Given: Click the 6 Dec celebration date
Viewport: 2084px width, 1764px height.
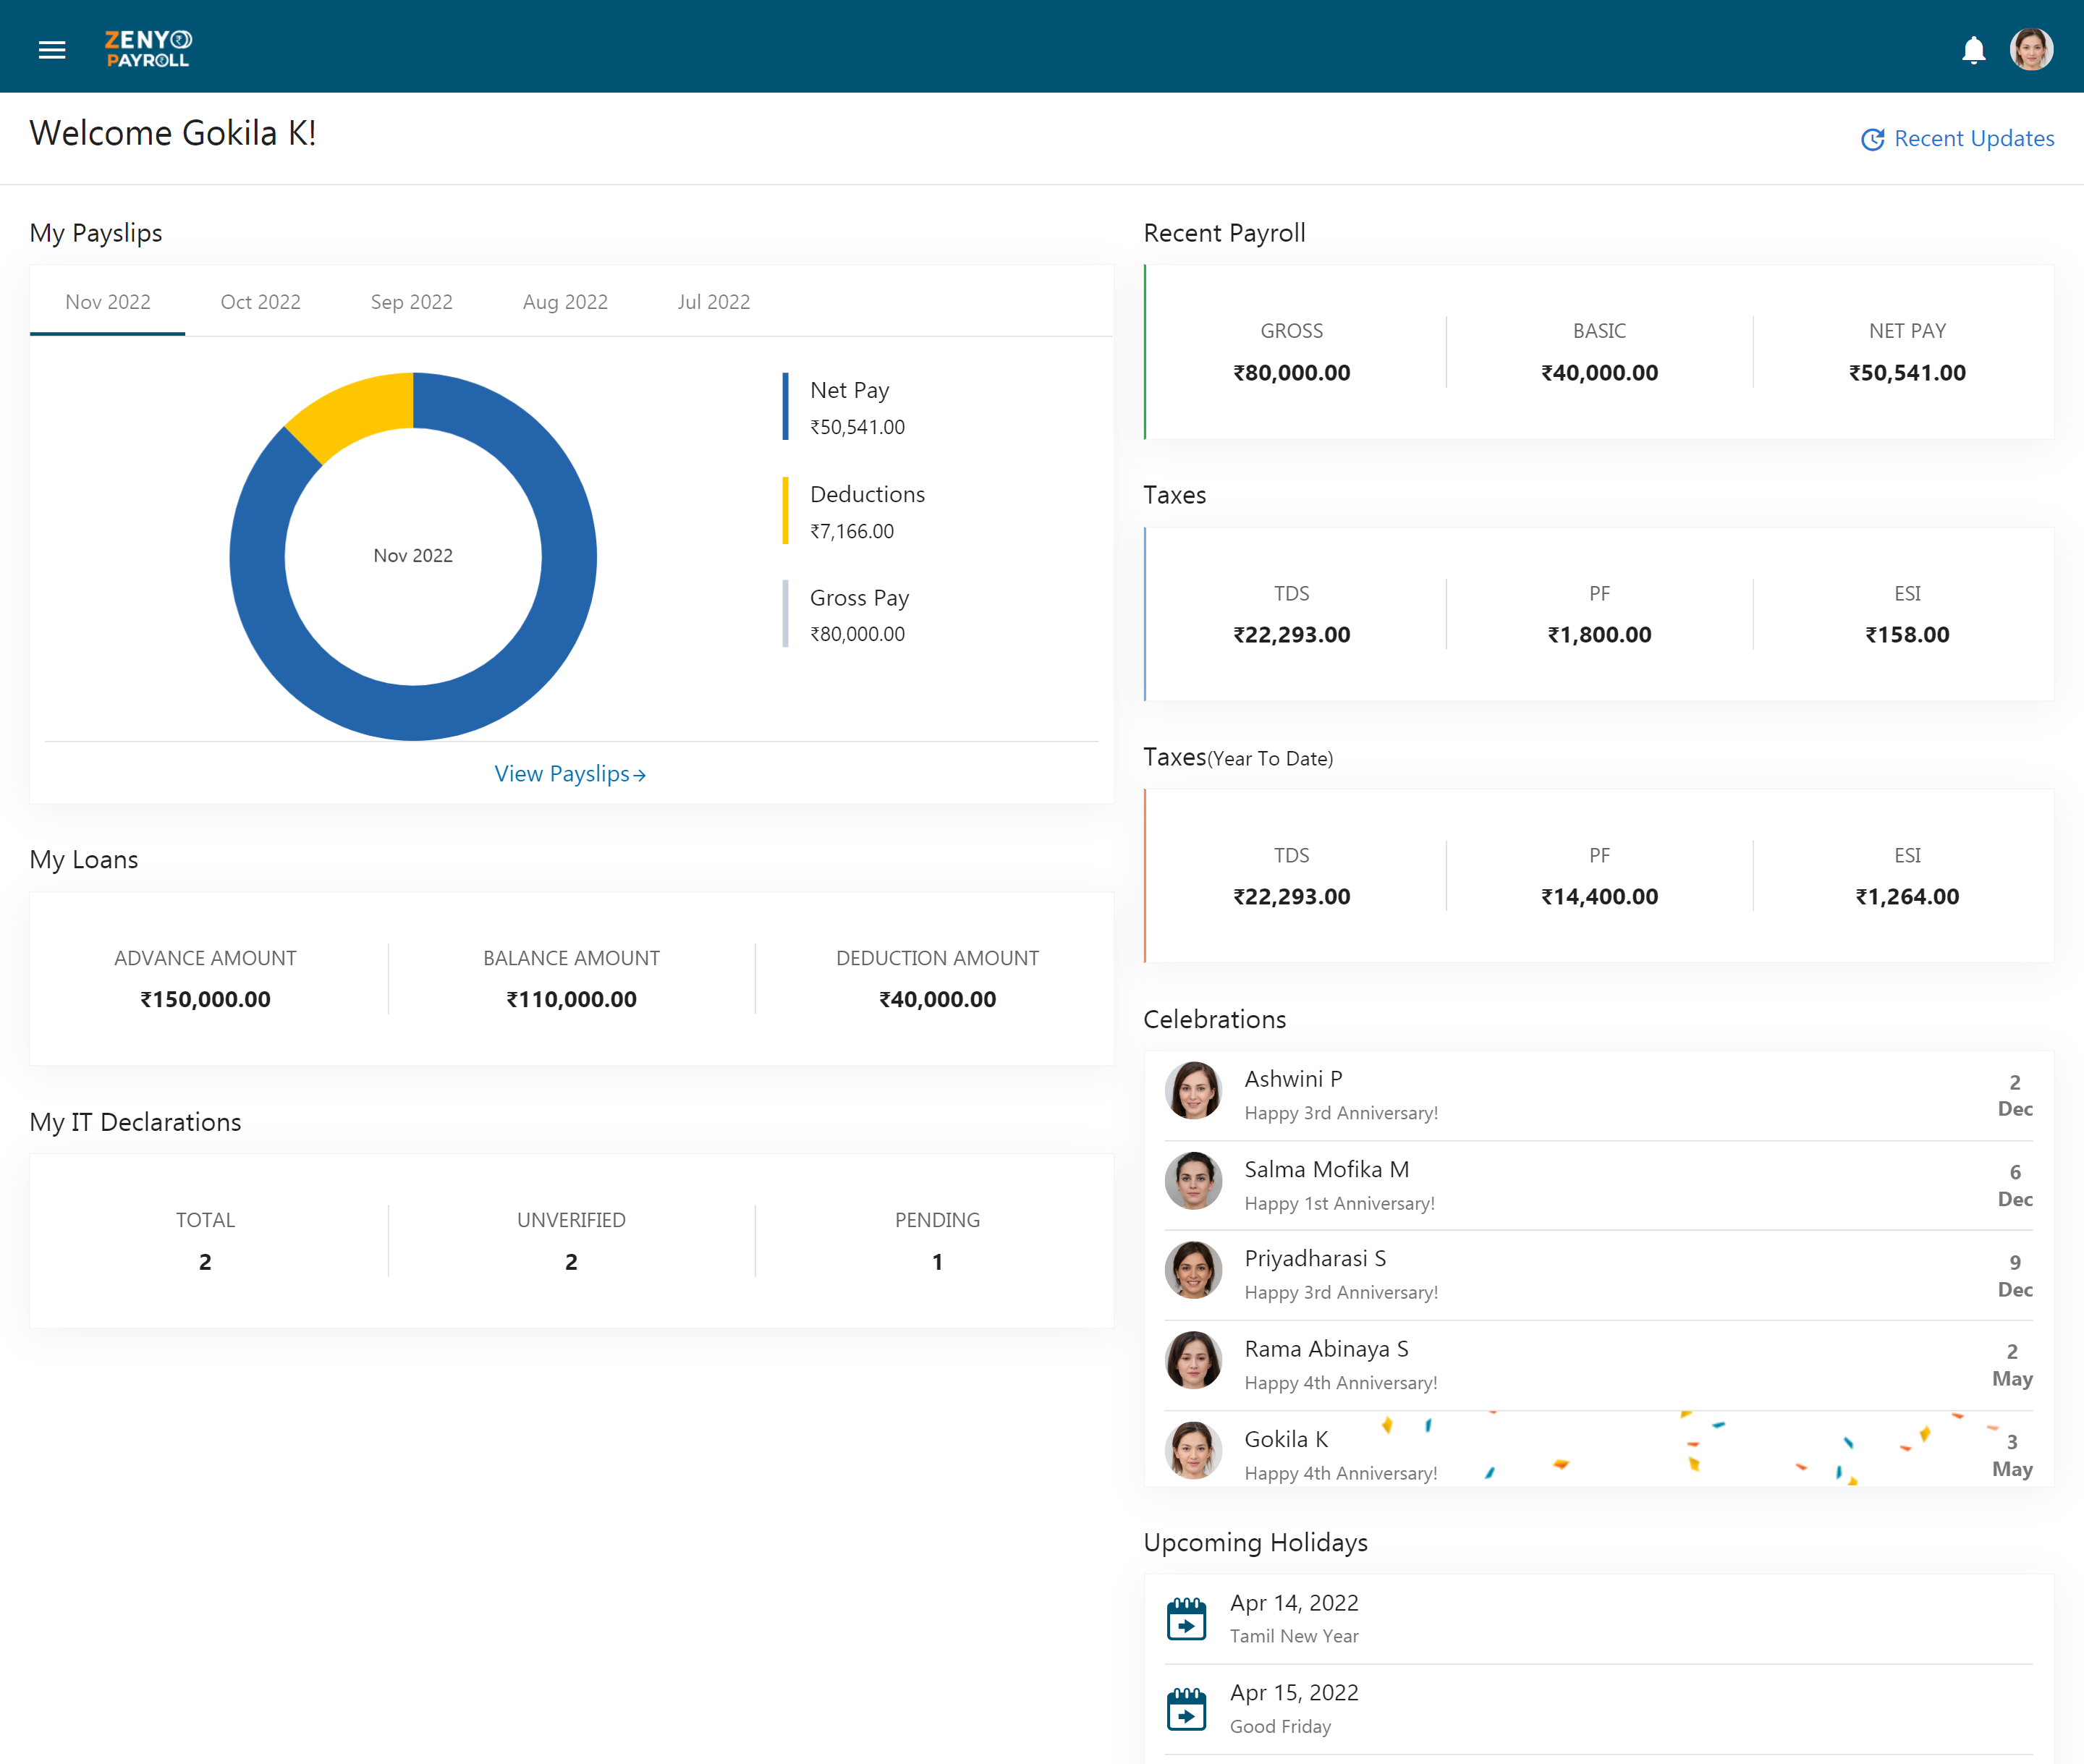Looking at the screenshot, I should click(2015, 1185).
